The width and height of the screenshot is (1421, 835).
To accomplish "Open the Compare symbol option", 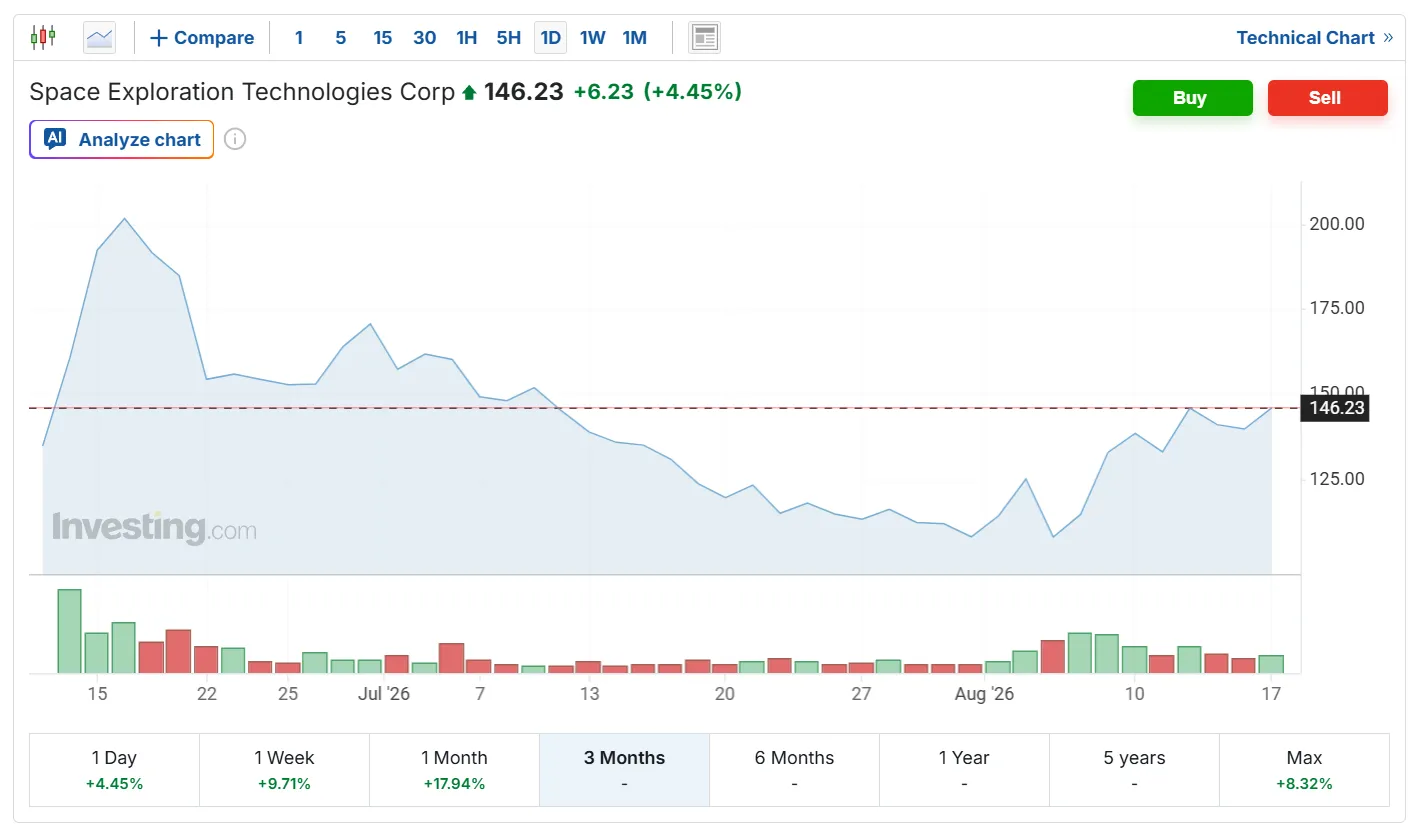I will pos(202,38).
